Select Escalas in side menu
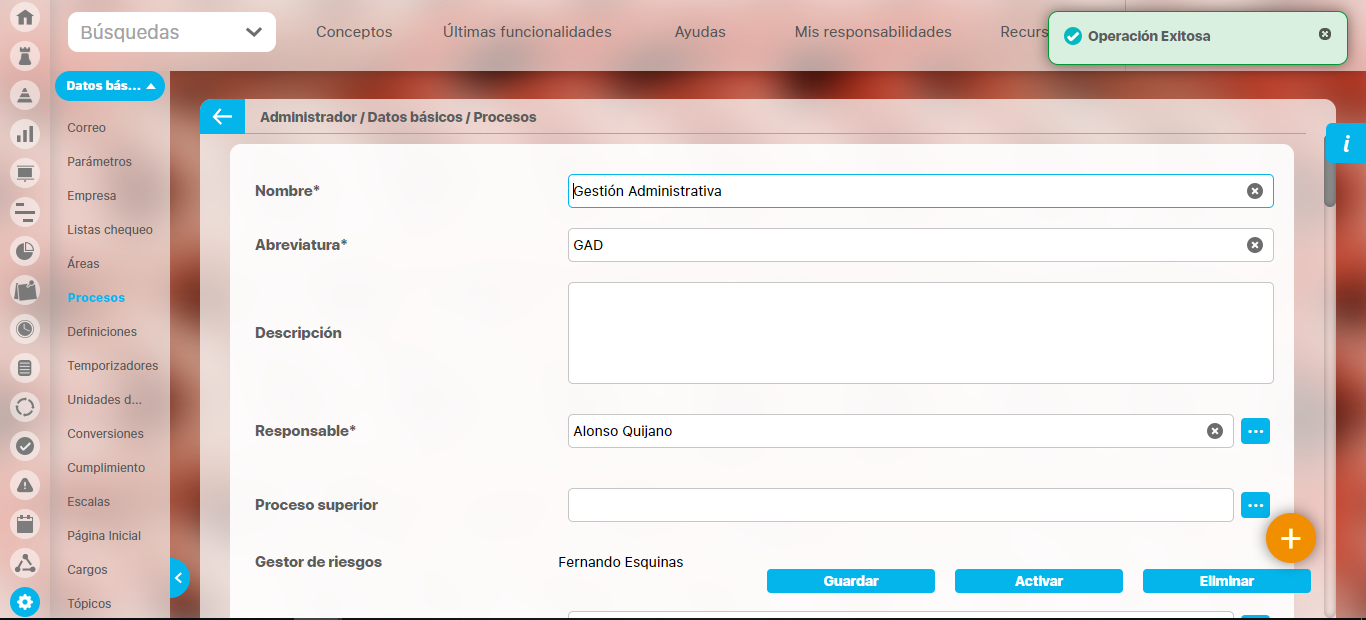 [x=89, y=502]
